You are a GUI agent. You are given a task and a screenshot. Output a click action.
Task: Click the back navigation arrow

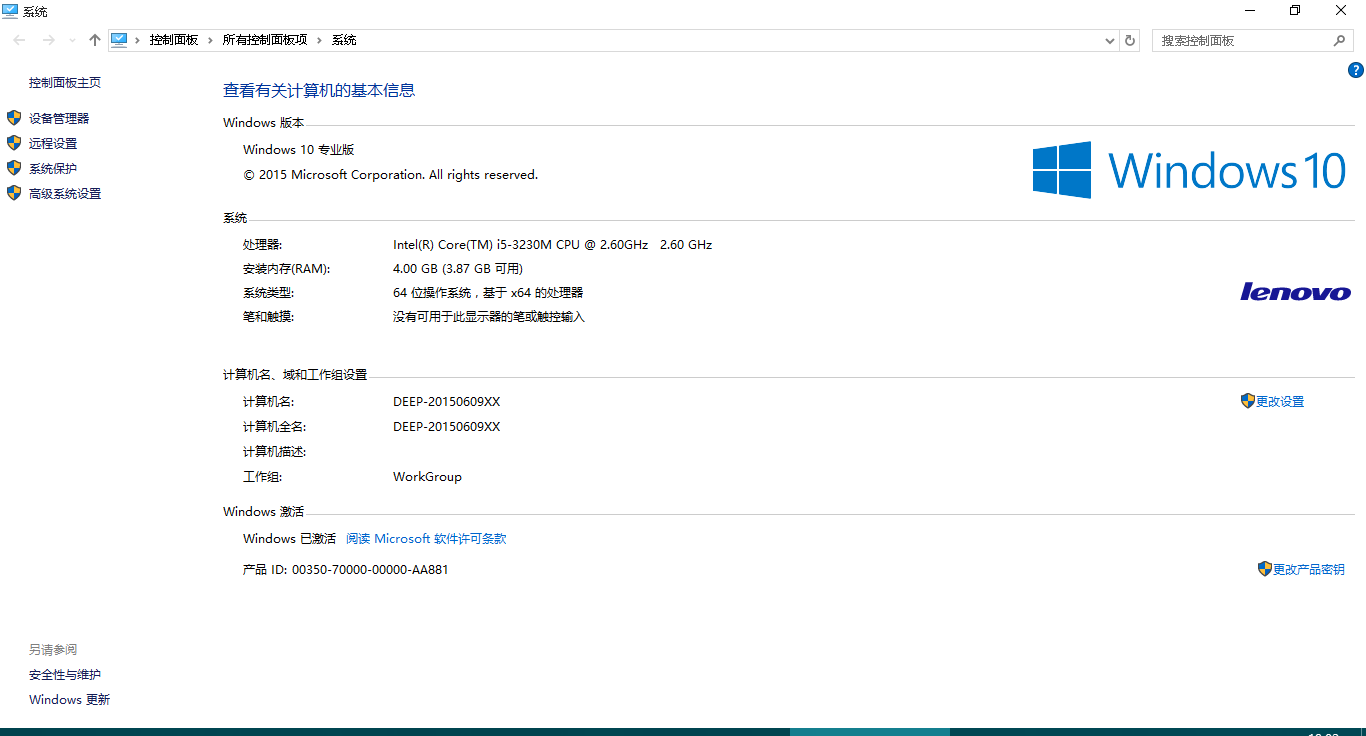[20, 40]
